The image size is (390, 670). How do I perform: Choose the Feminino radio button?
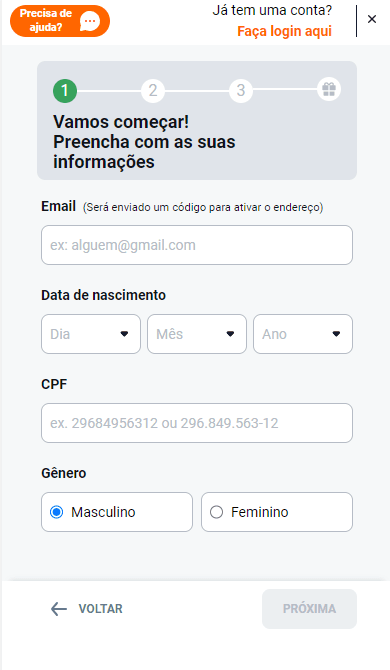[217, 512]
